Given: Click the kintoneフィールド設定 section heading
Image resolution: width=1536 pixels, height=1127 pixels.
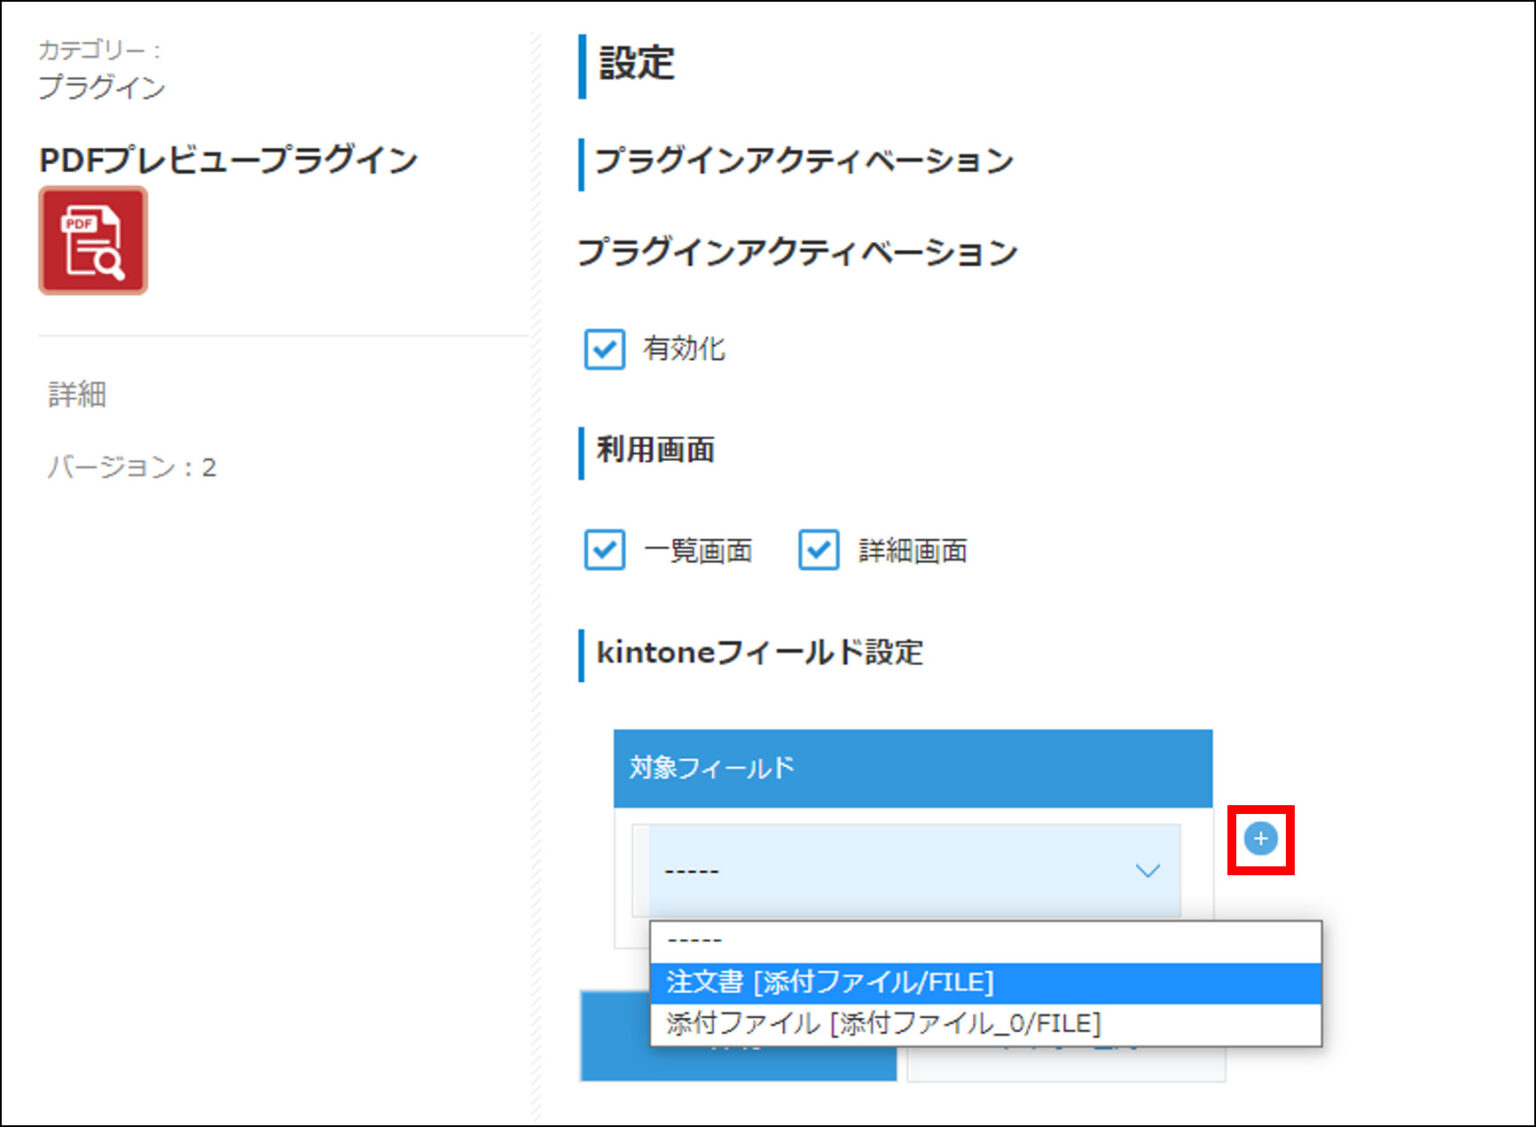Looking at the screenshot, I should point(759,652).
